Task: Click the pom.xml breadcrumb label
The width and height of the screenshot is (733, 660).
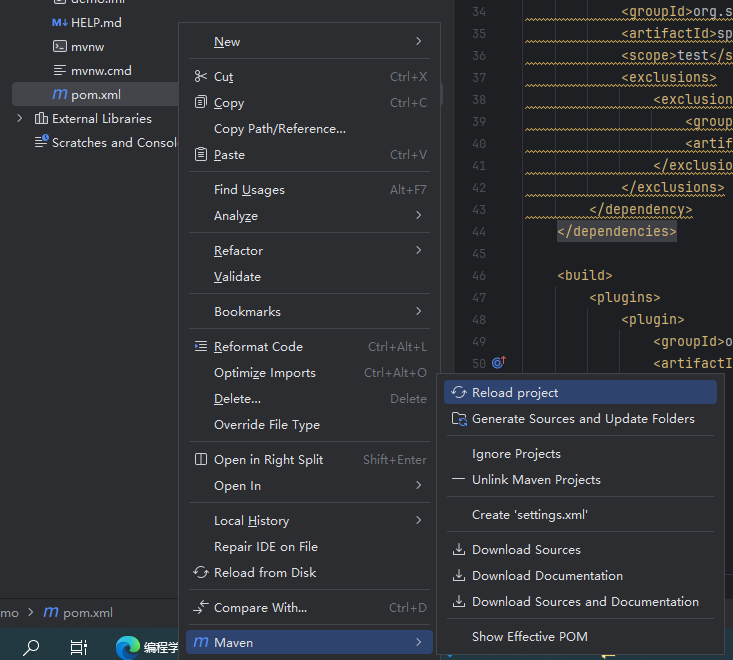Action: (88, 612)
